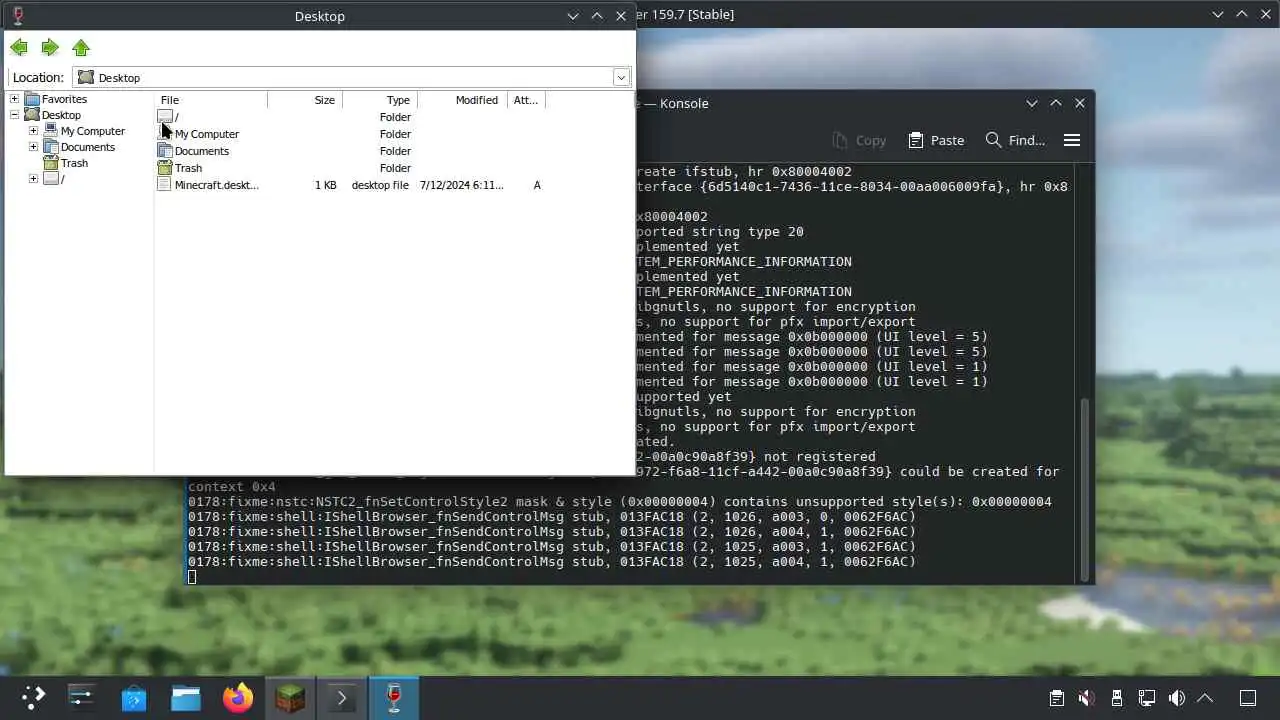Expand the root slash node in tree

click(x=33, y=179)
